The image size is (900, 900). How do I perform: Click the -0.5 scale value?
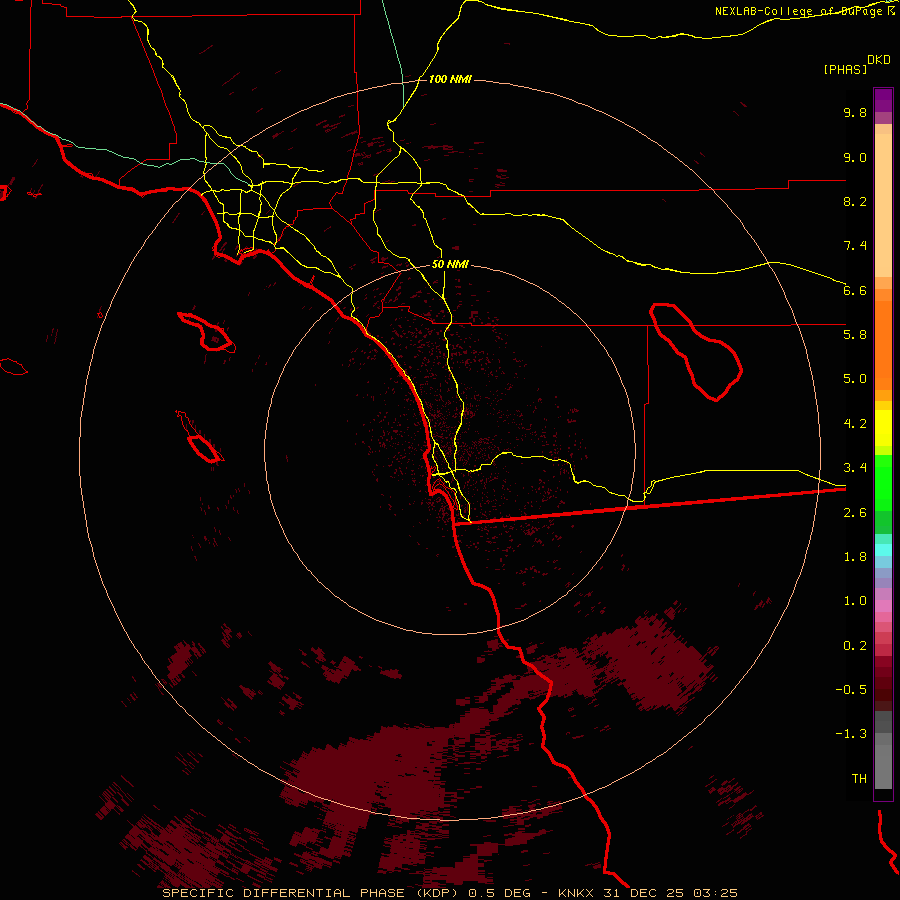[851, 690]
